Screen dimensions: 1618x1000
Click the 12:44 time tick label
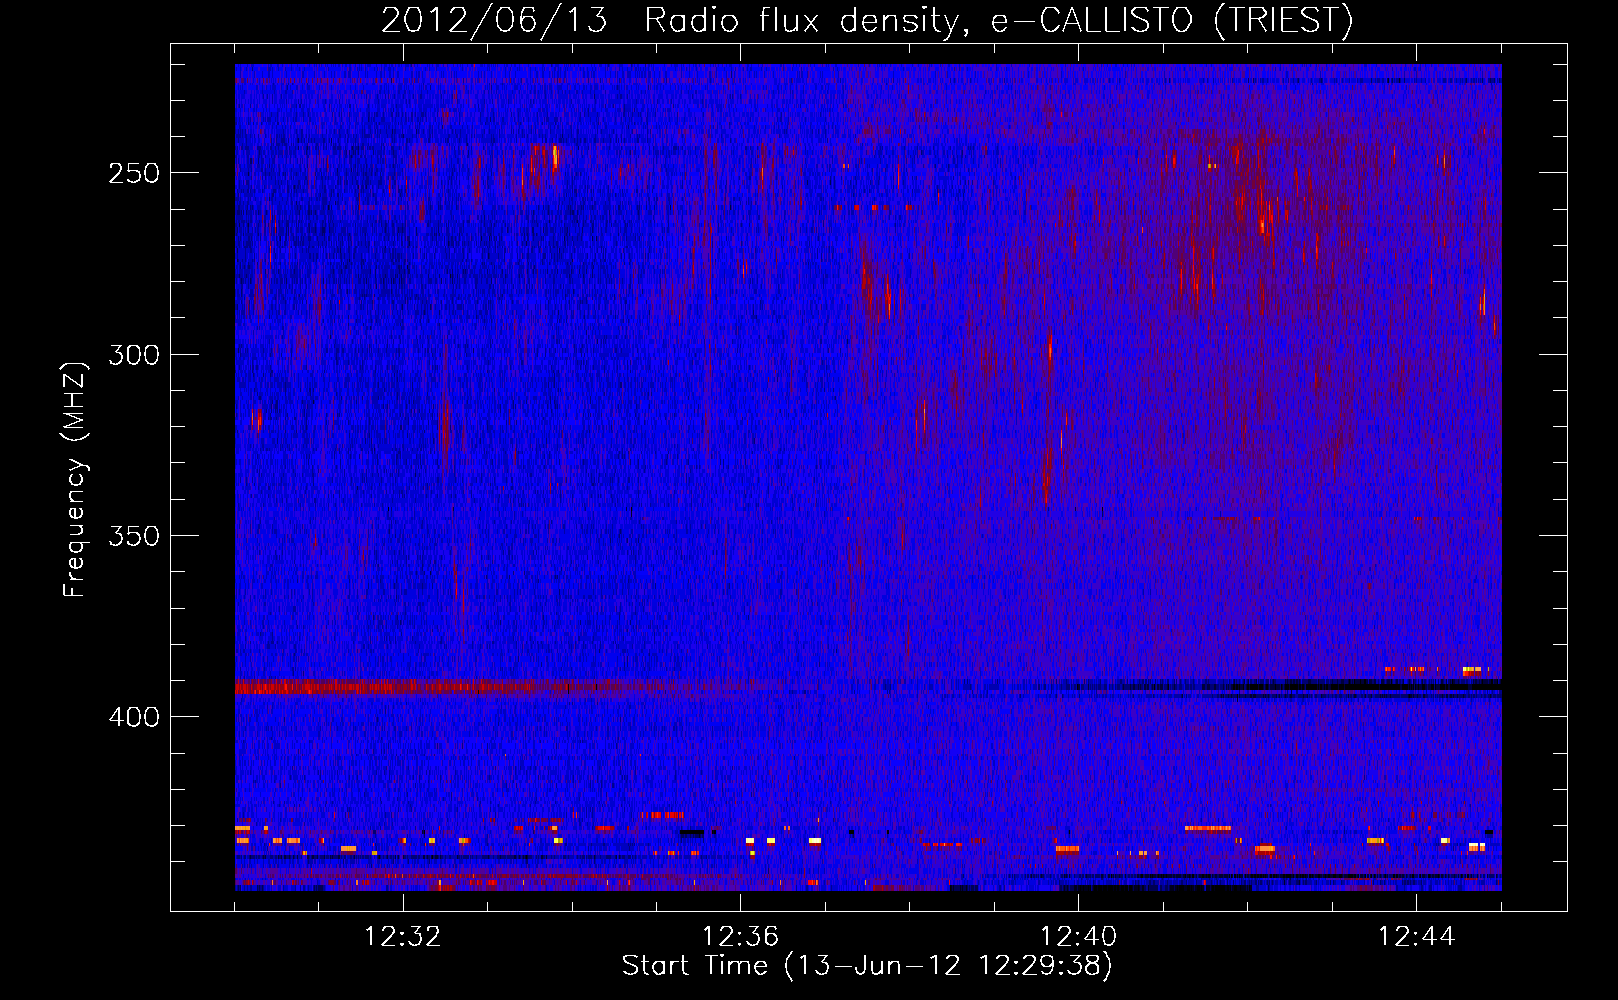(x=1416, y=937)
